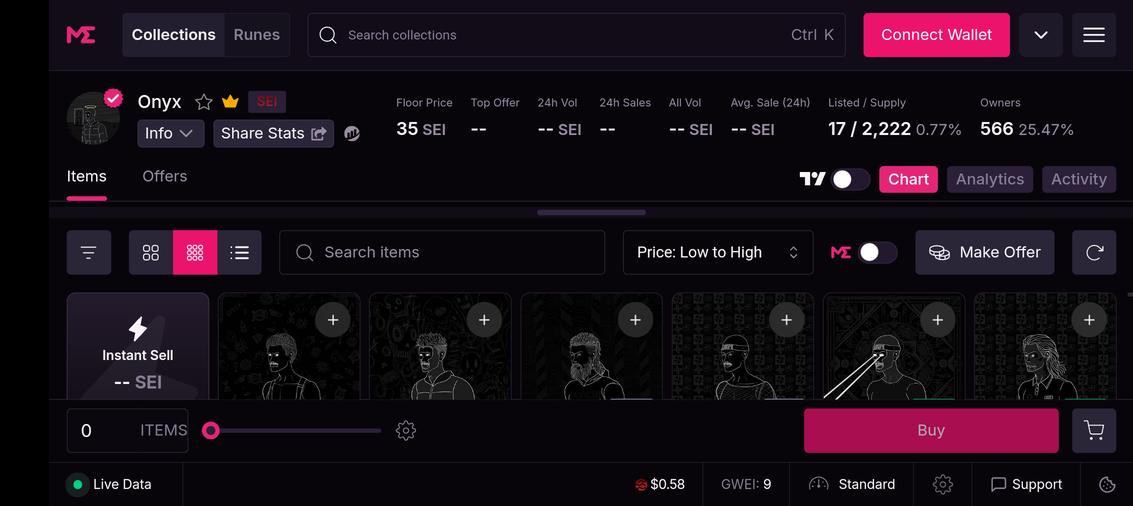Switch to the Offers tab
Image resolution: width=1133 pixels, height=506 pixels.
point(164,177)
